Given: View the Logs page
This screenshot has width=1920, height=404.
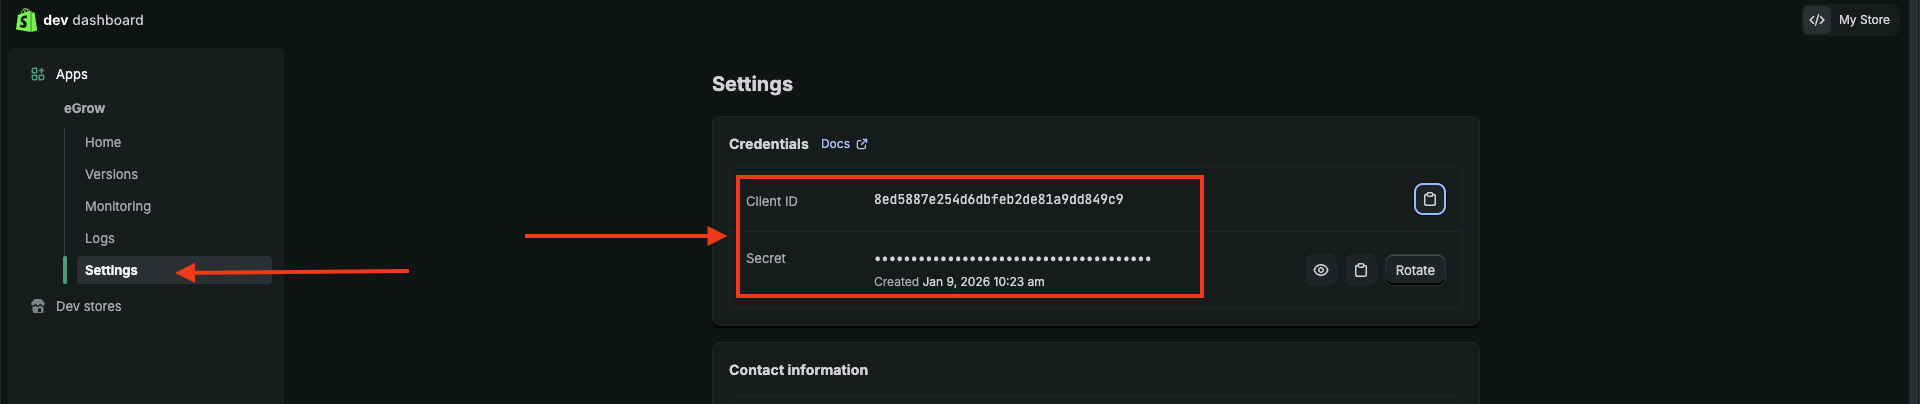Looking at the screenshot, I should coord(100,238).
